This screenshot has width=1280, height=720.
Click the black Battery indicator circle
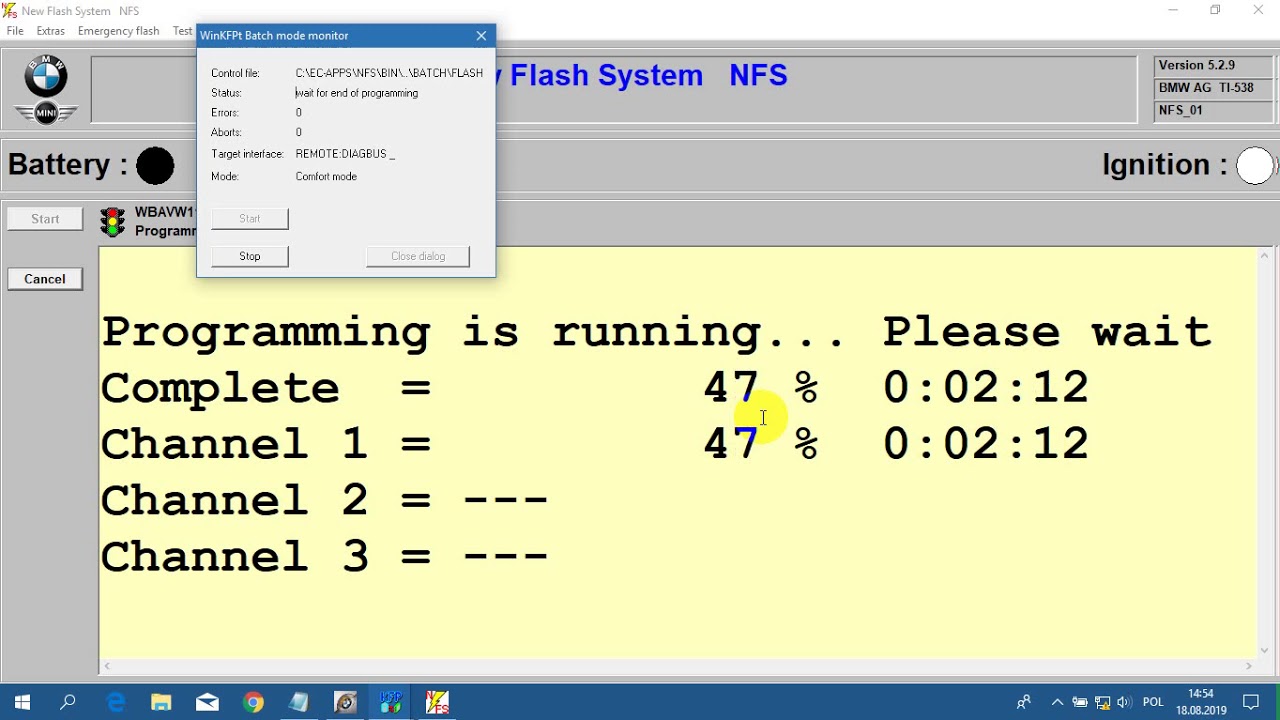click(155, 165)
